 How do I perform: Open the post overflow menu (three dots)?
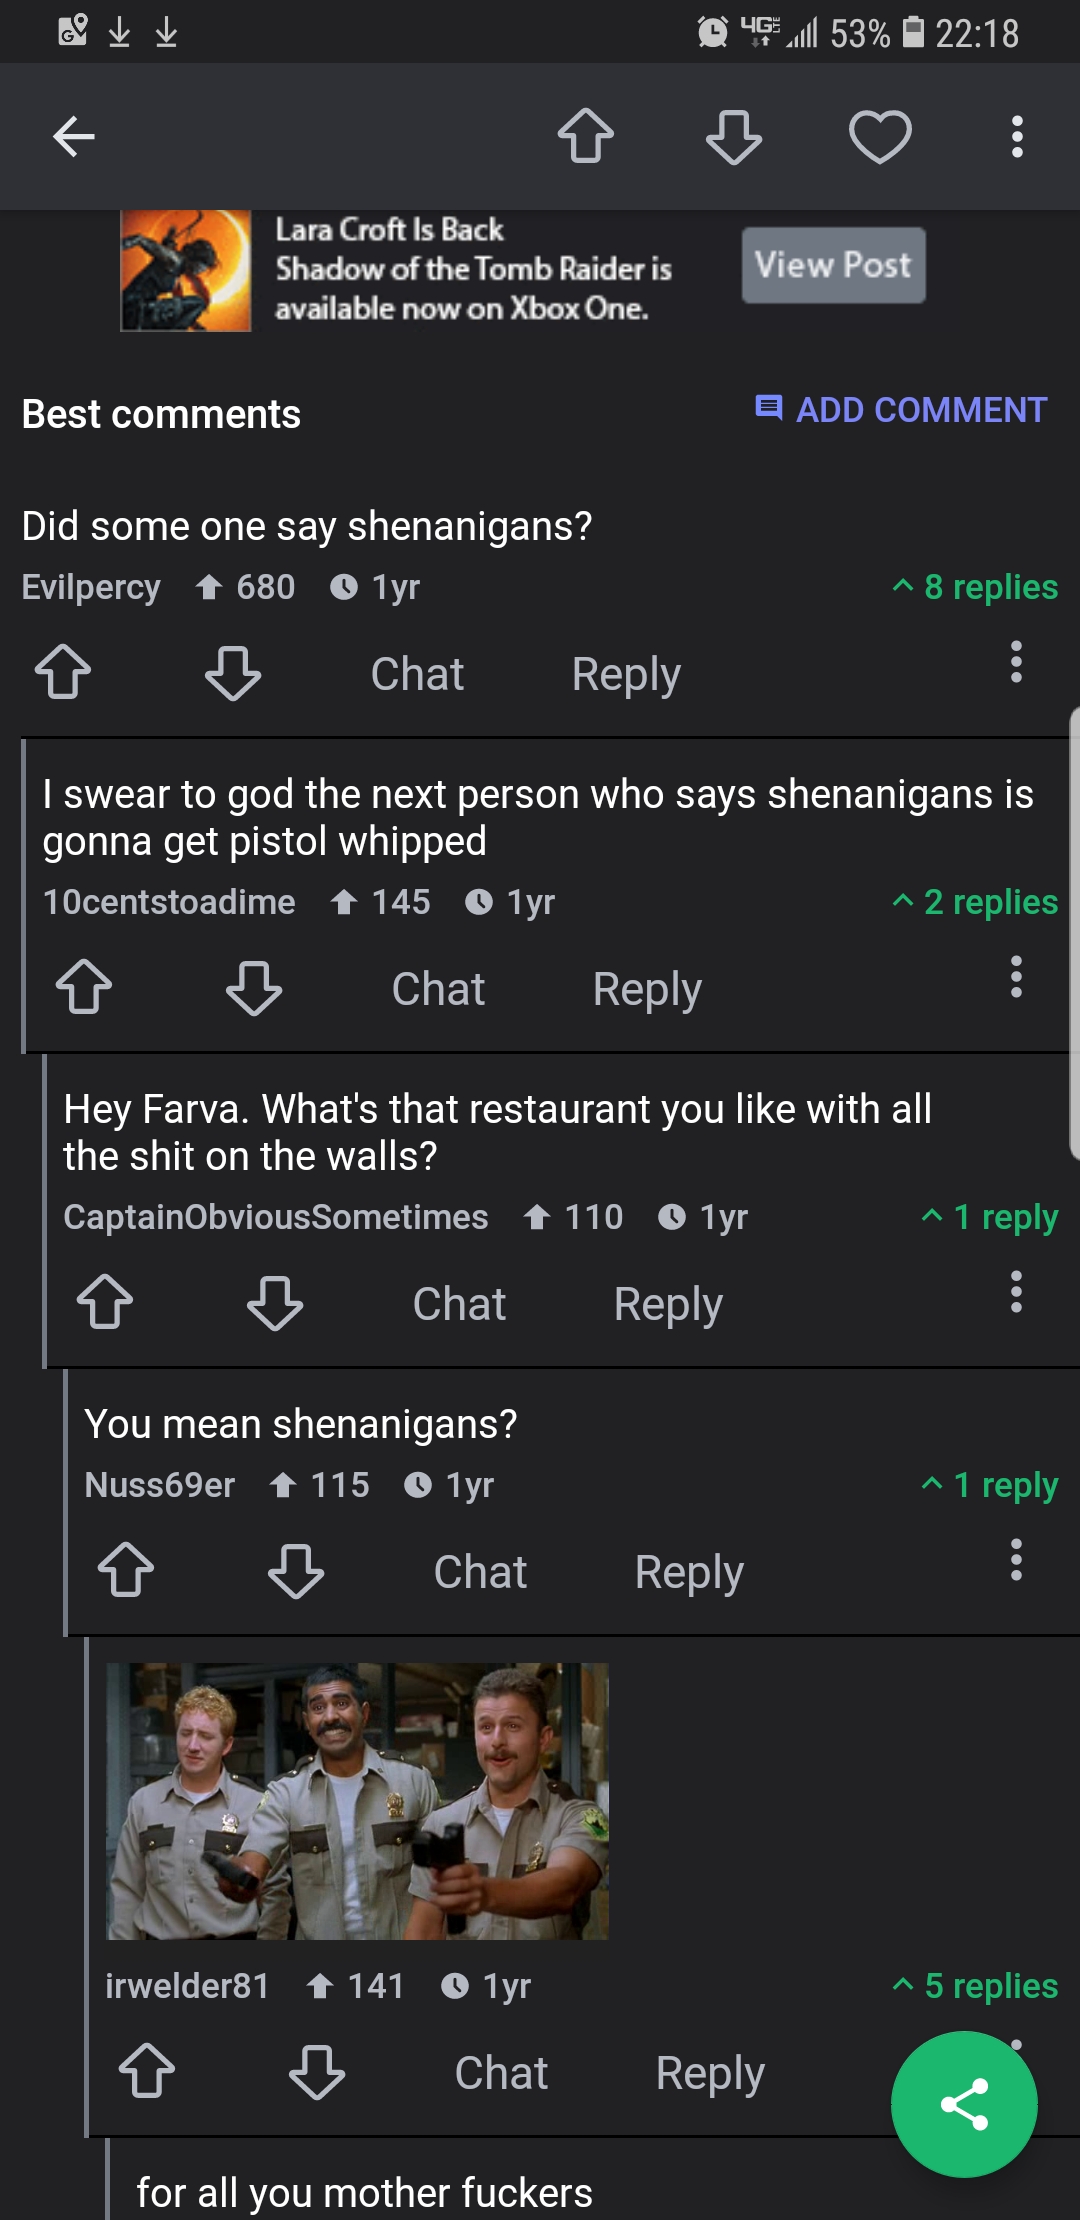[x=1017, y=136]
